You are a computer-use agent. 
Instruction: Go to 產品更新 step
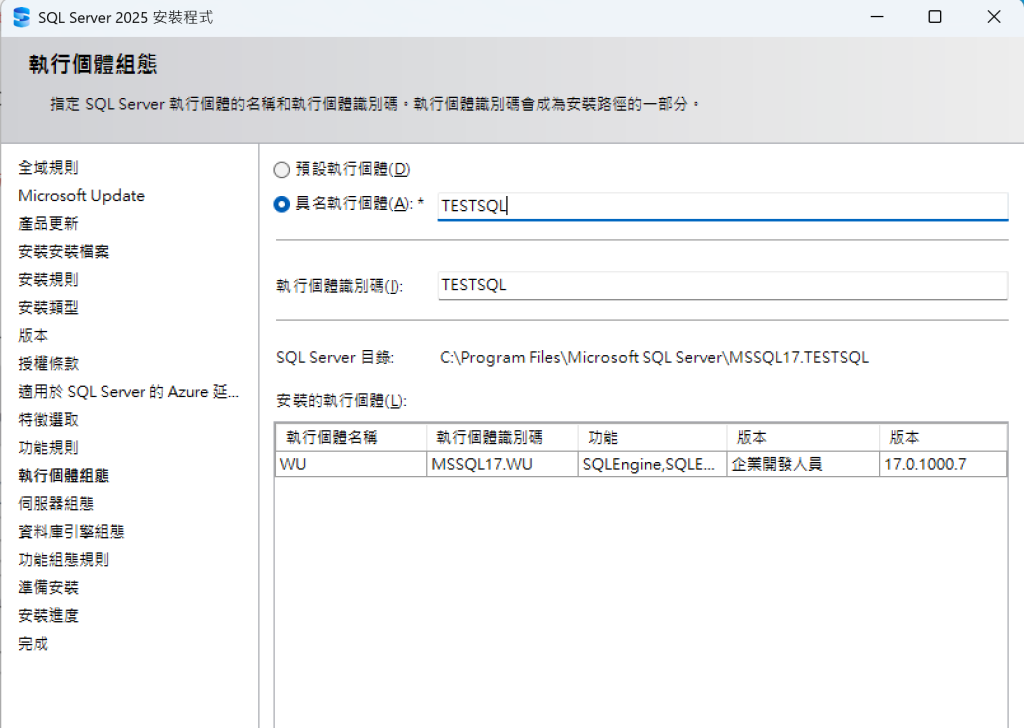pos(48,224)
